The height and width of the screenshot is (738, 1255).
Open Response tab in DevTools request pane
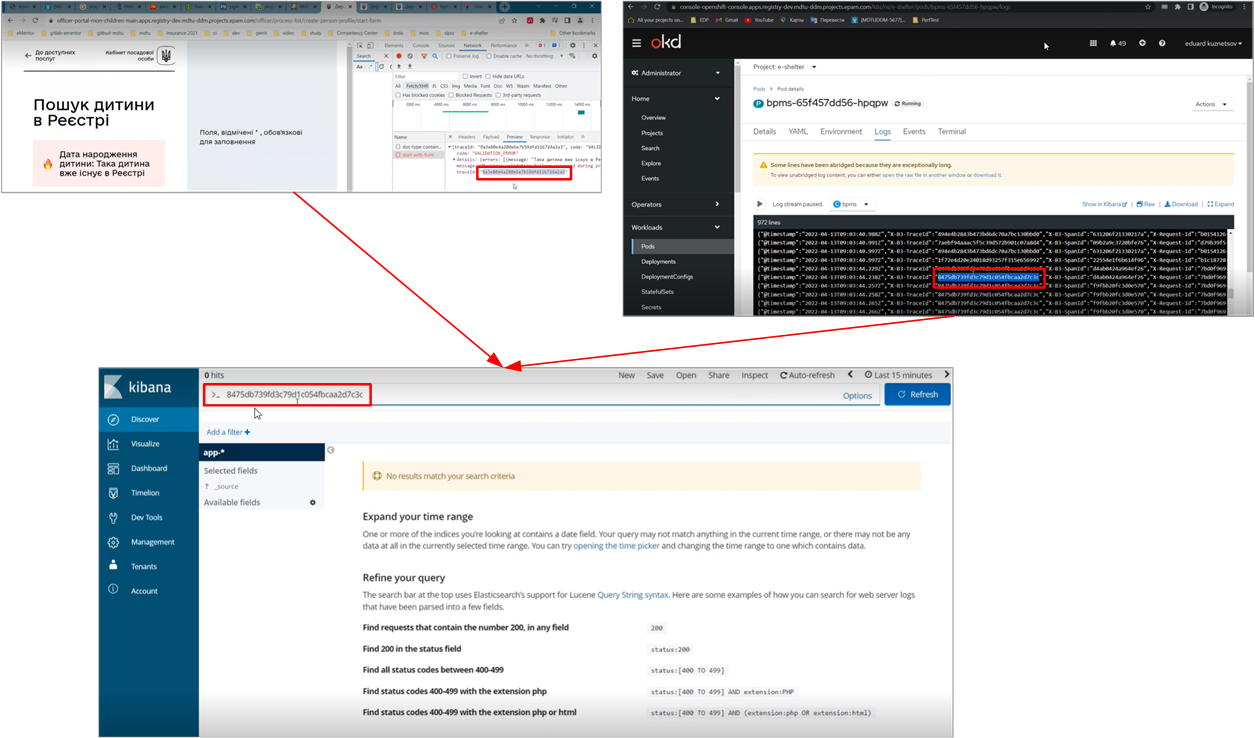click(x=540, y=137)
